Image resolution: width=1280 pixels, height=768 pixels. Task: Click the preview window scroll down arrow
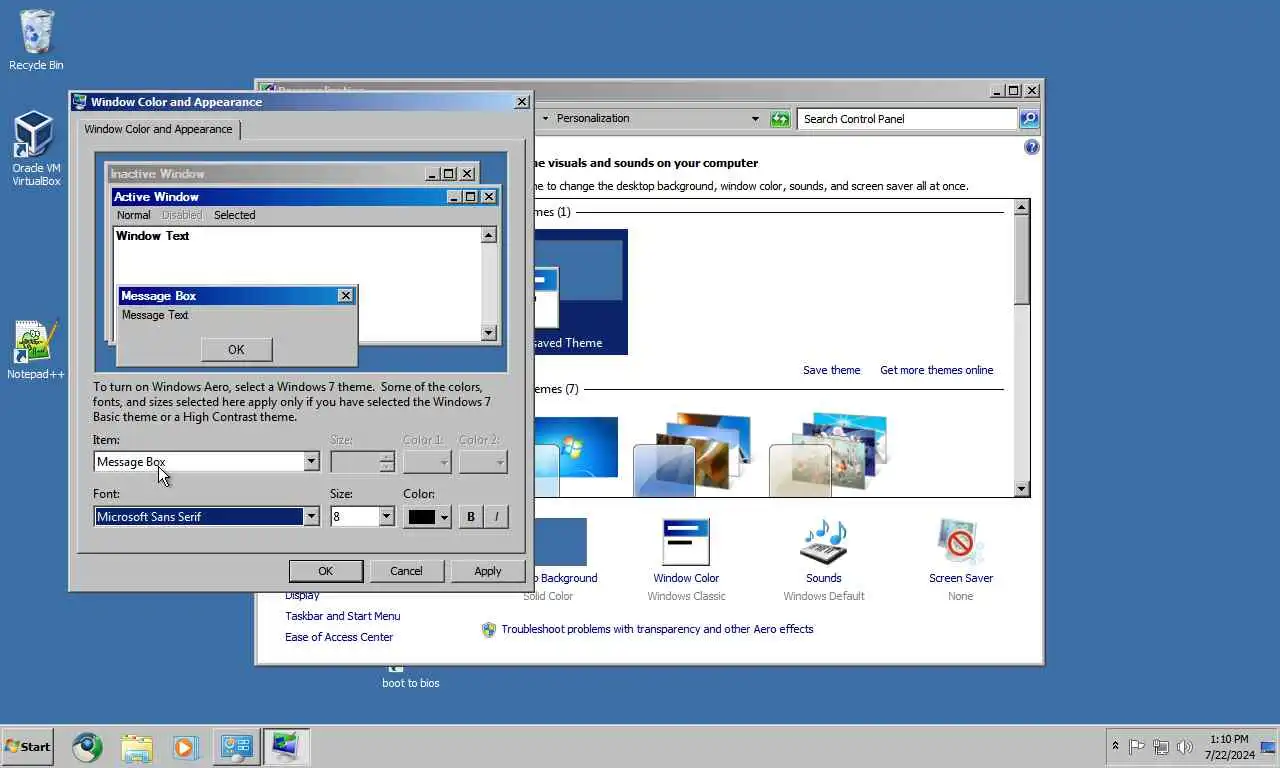(489, 333)
